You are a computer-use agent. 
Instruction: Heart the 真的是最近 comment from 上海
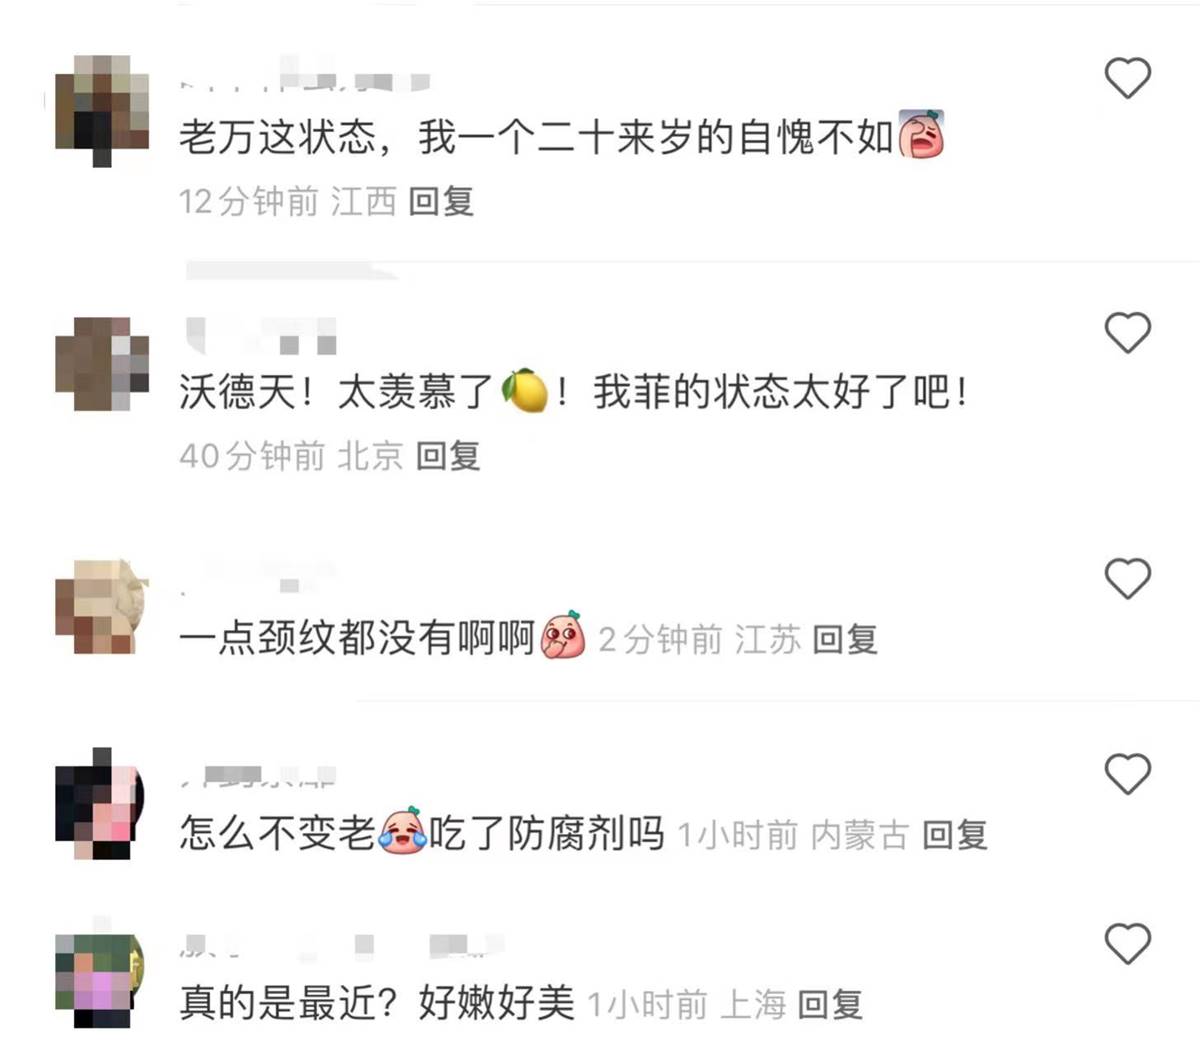click(x=1127, y=943)
